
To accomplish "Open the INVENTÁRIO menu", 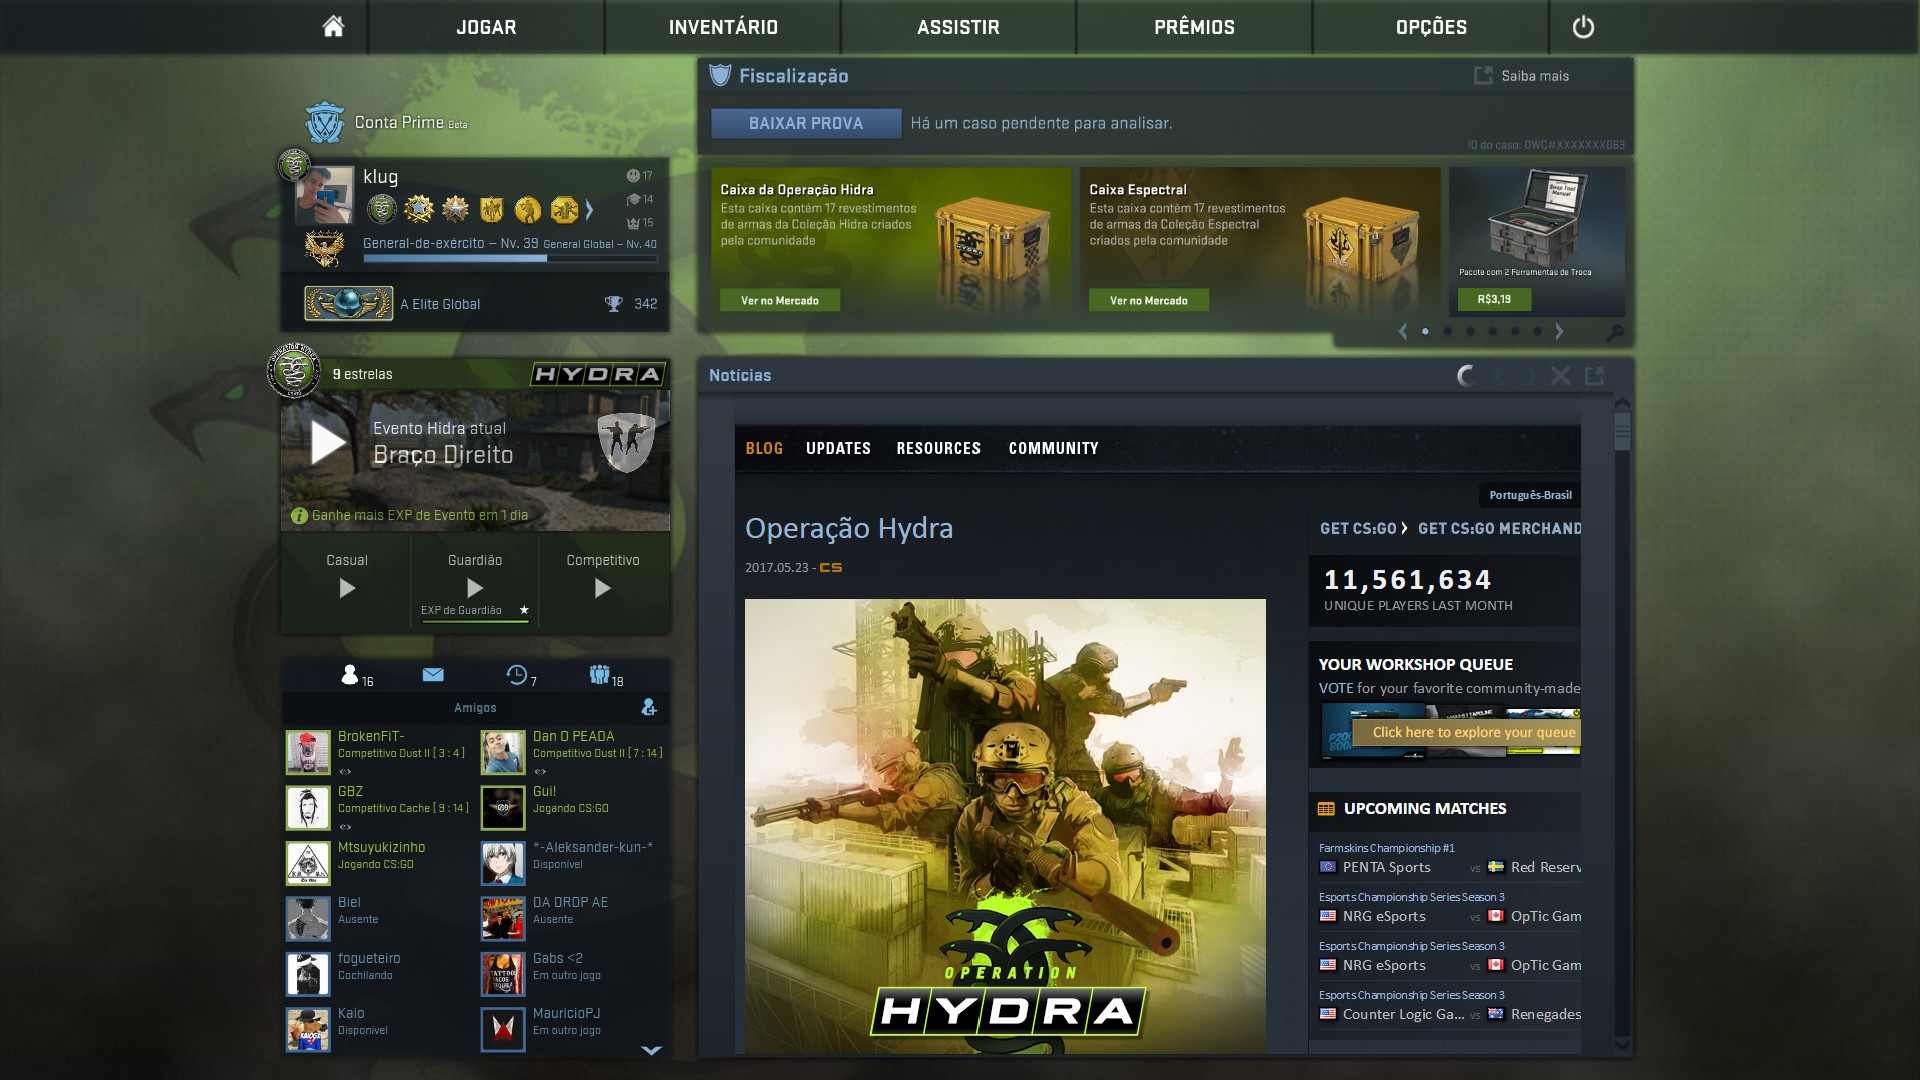I will (x=723, y=27).
